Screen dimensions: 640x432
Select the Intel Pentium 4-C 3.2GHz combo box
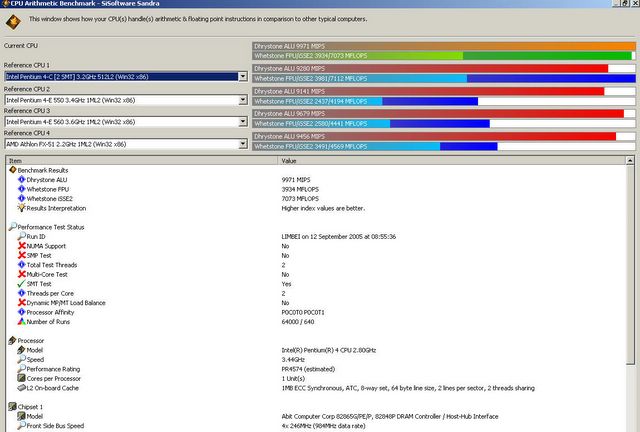126,76
